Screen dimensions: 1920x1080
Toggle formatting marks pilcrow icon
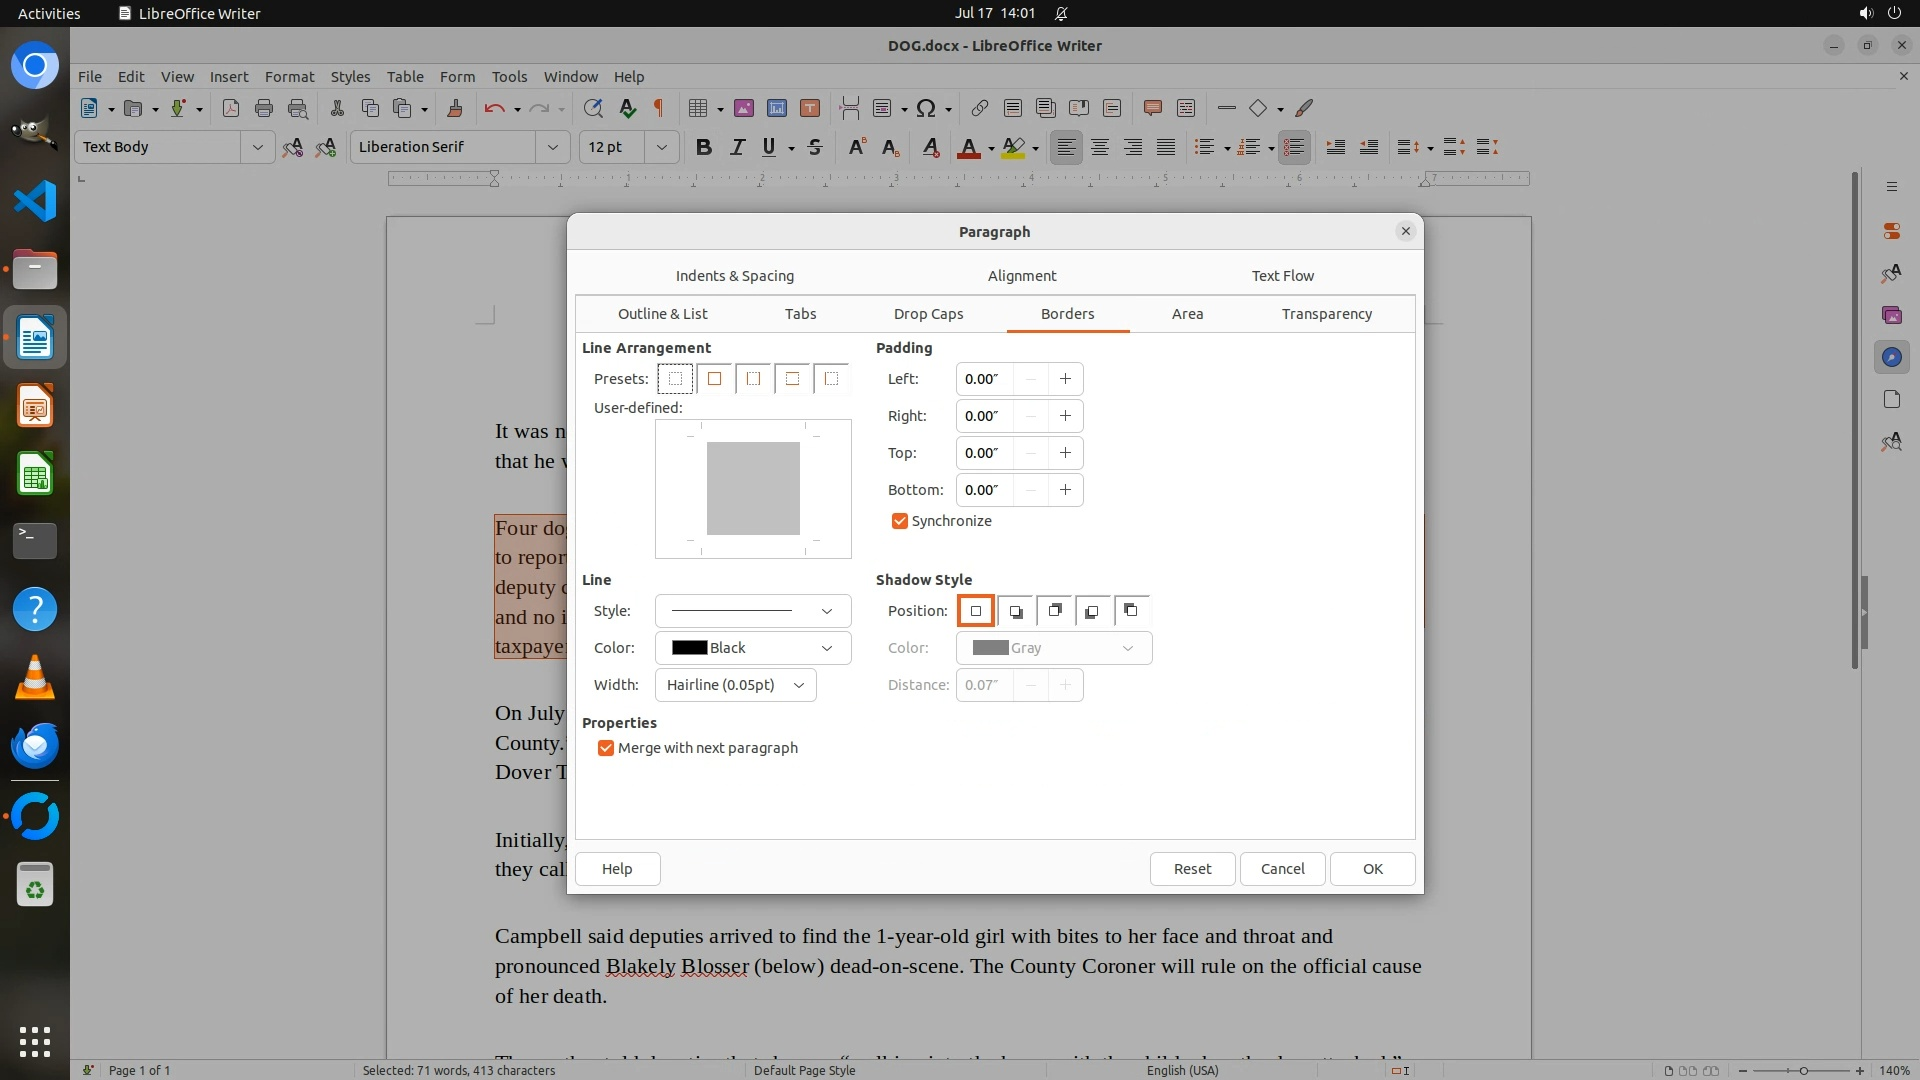point(658,108)
